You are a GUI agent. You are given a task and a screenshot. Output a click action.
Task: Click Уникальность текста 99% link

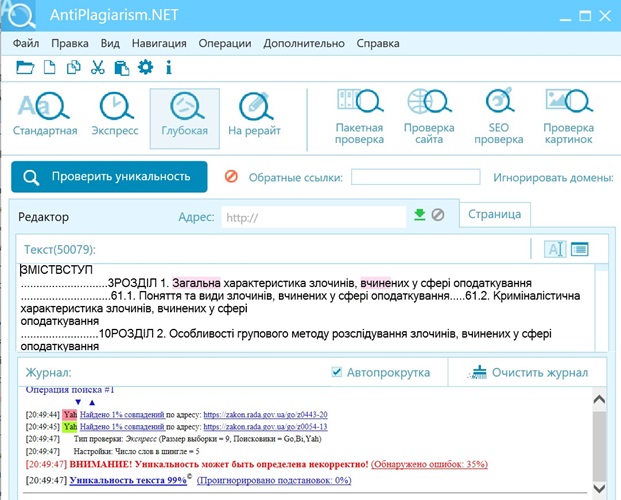click(x=128, y=480)
